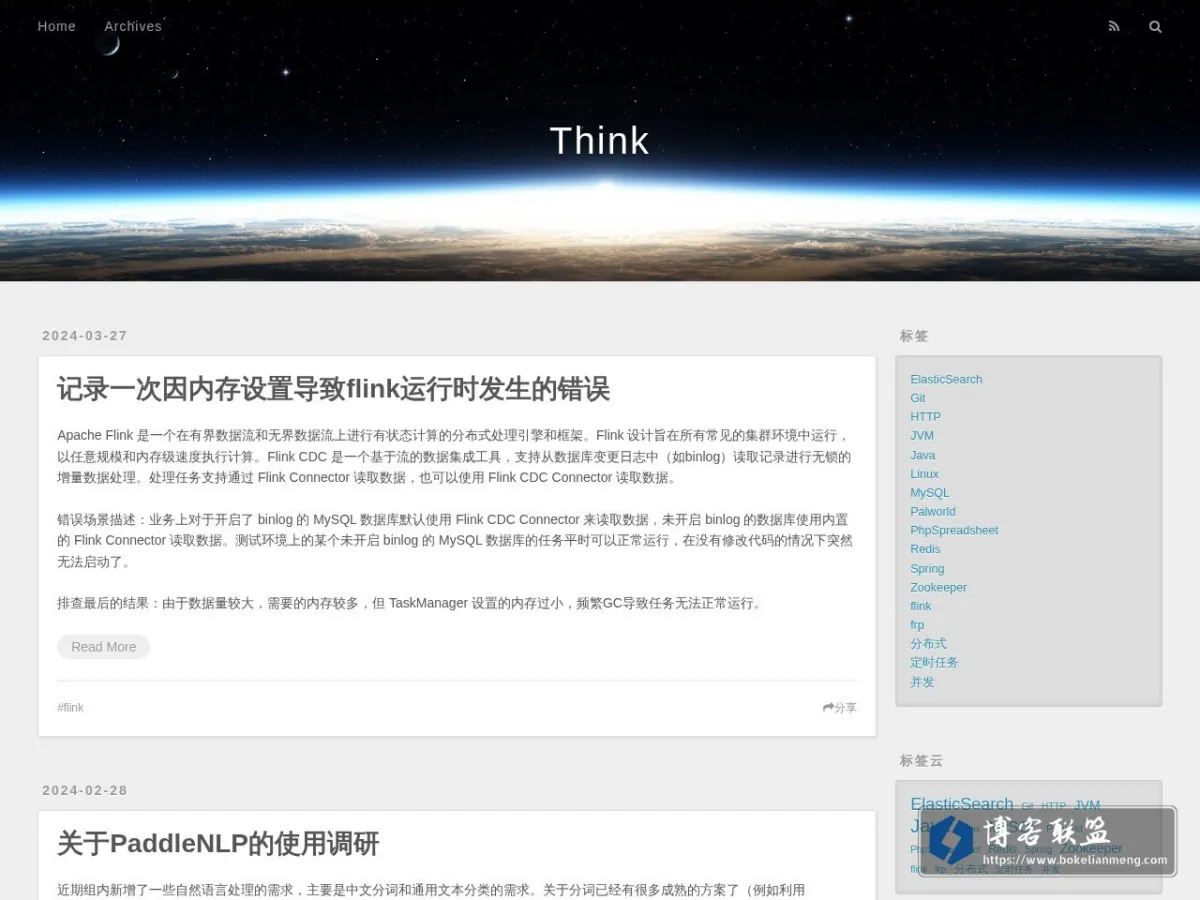Select Java in the 标签 list

click(923, 455)
